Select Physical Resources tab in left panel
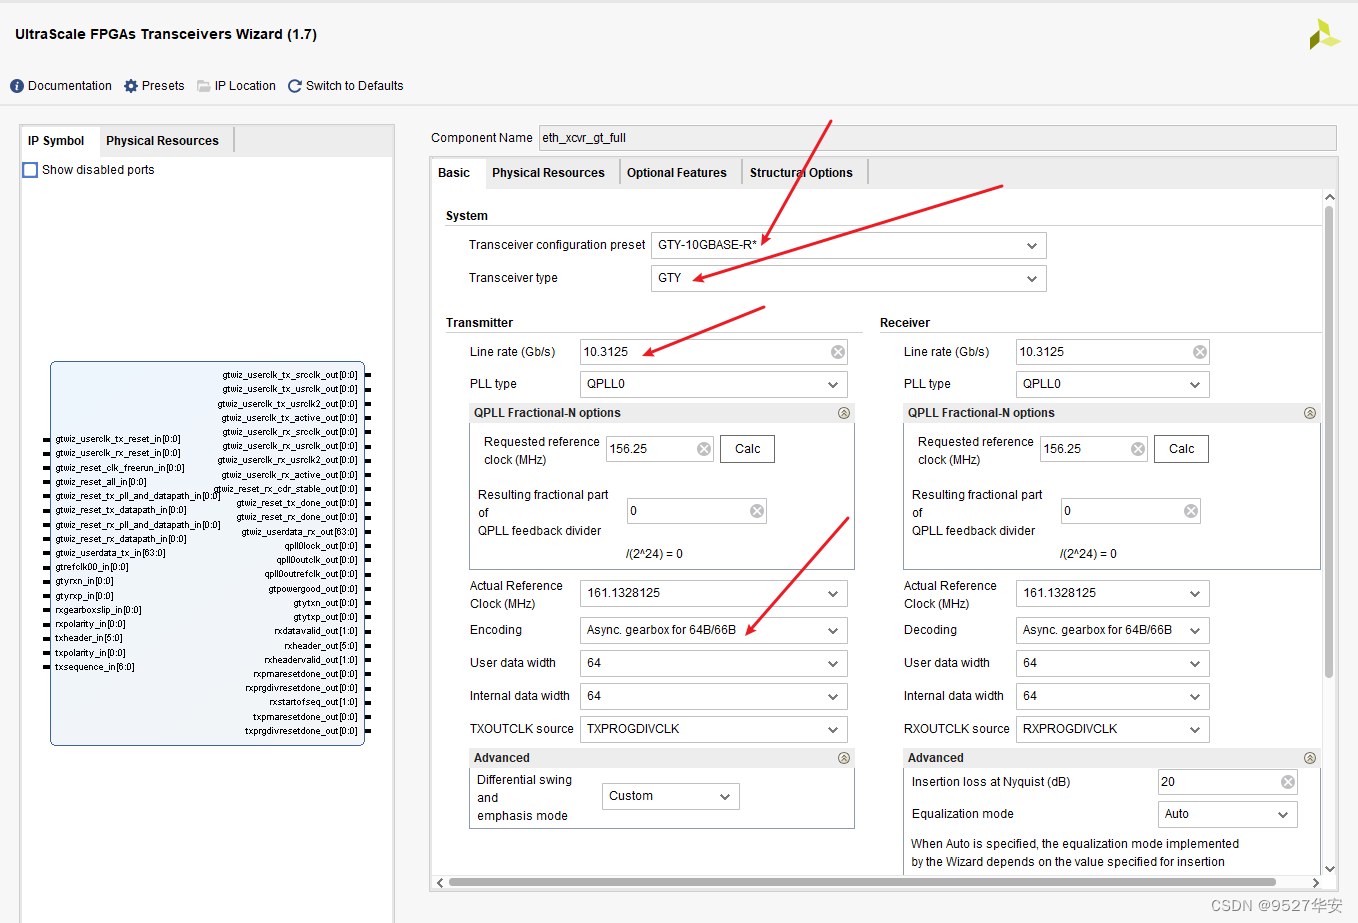 [163, 141]
